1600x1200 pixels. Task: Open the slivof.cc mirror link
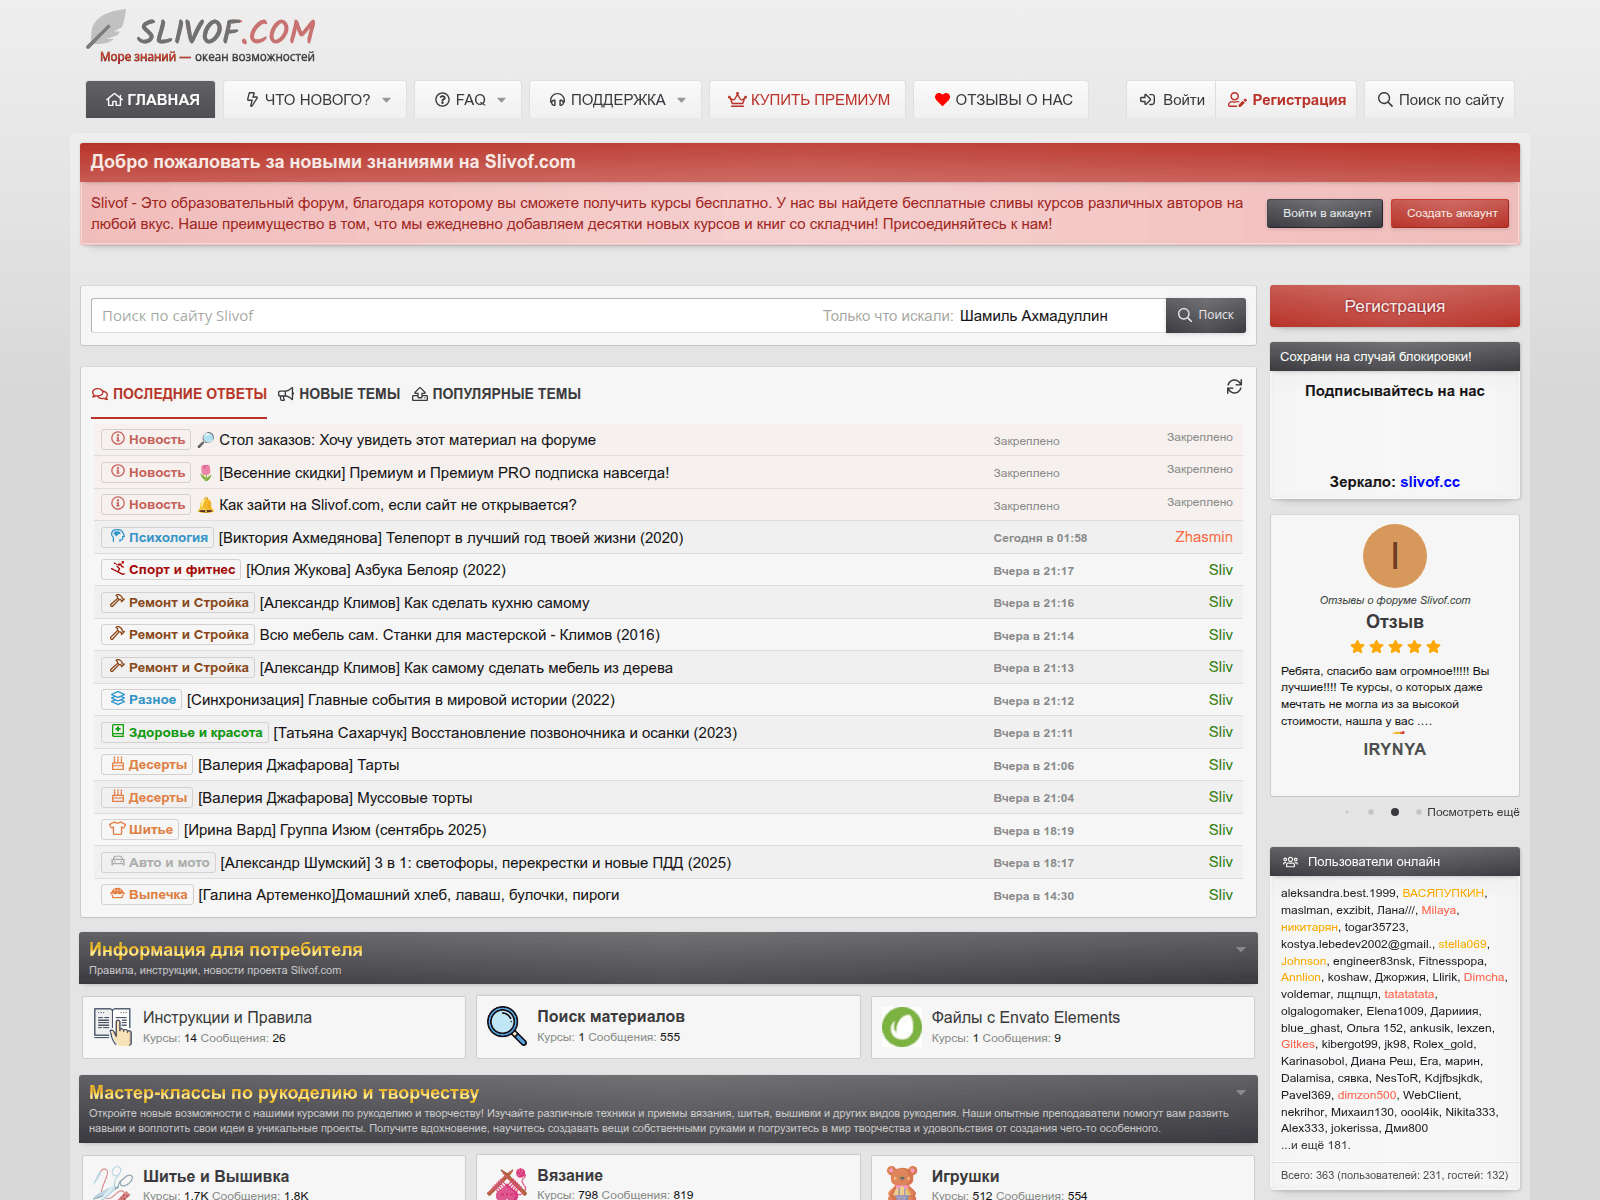pyautogui.click(x=1429, y=482)
